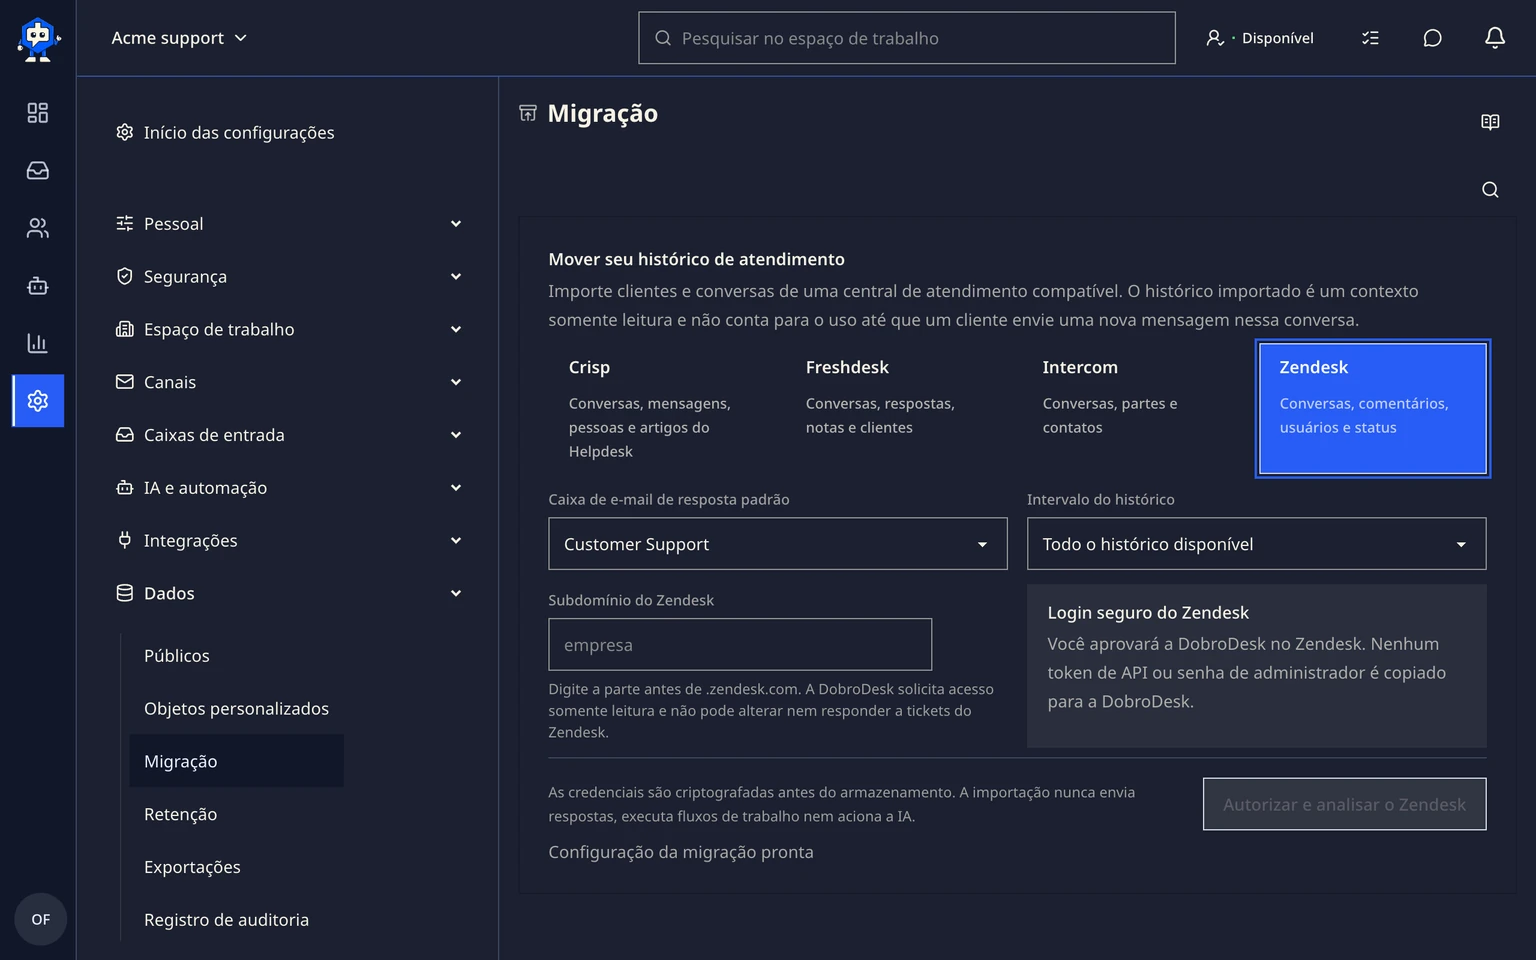Screen dimensions: 1536x960
Task: Open the dashboard grid icon in sidebar
Action: coord(38,113)
